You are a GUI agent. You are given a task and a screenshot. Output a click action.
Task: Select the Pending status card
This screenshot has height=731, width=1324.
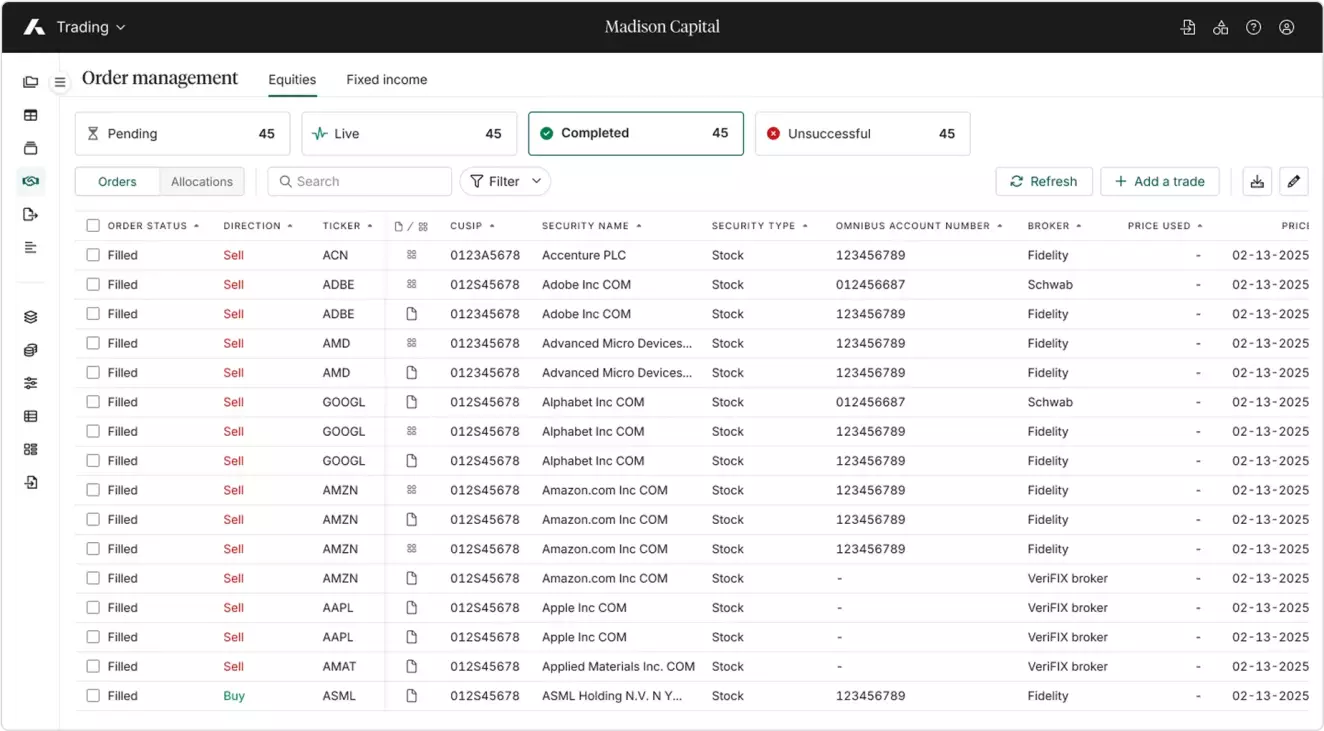pos(182,133)
